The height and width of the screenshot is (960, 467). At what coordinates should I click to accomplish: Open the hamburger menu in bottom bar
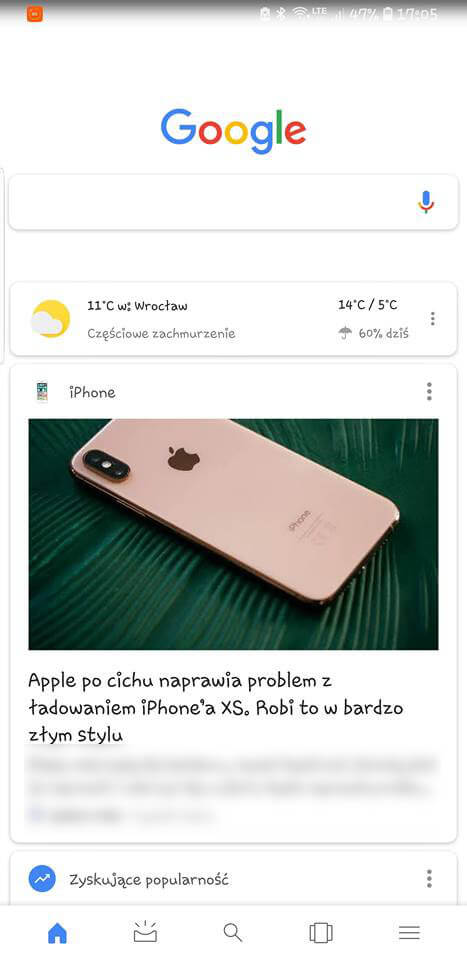(x=409, y=933)
